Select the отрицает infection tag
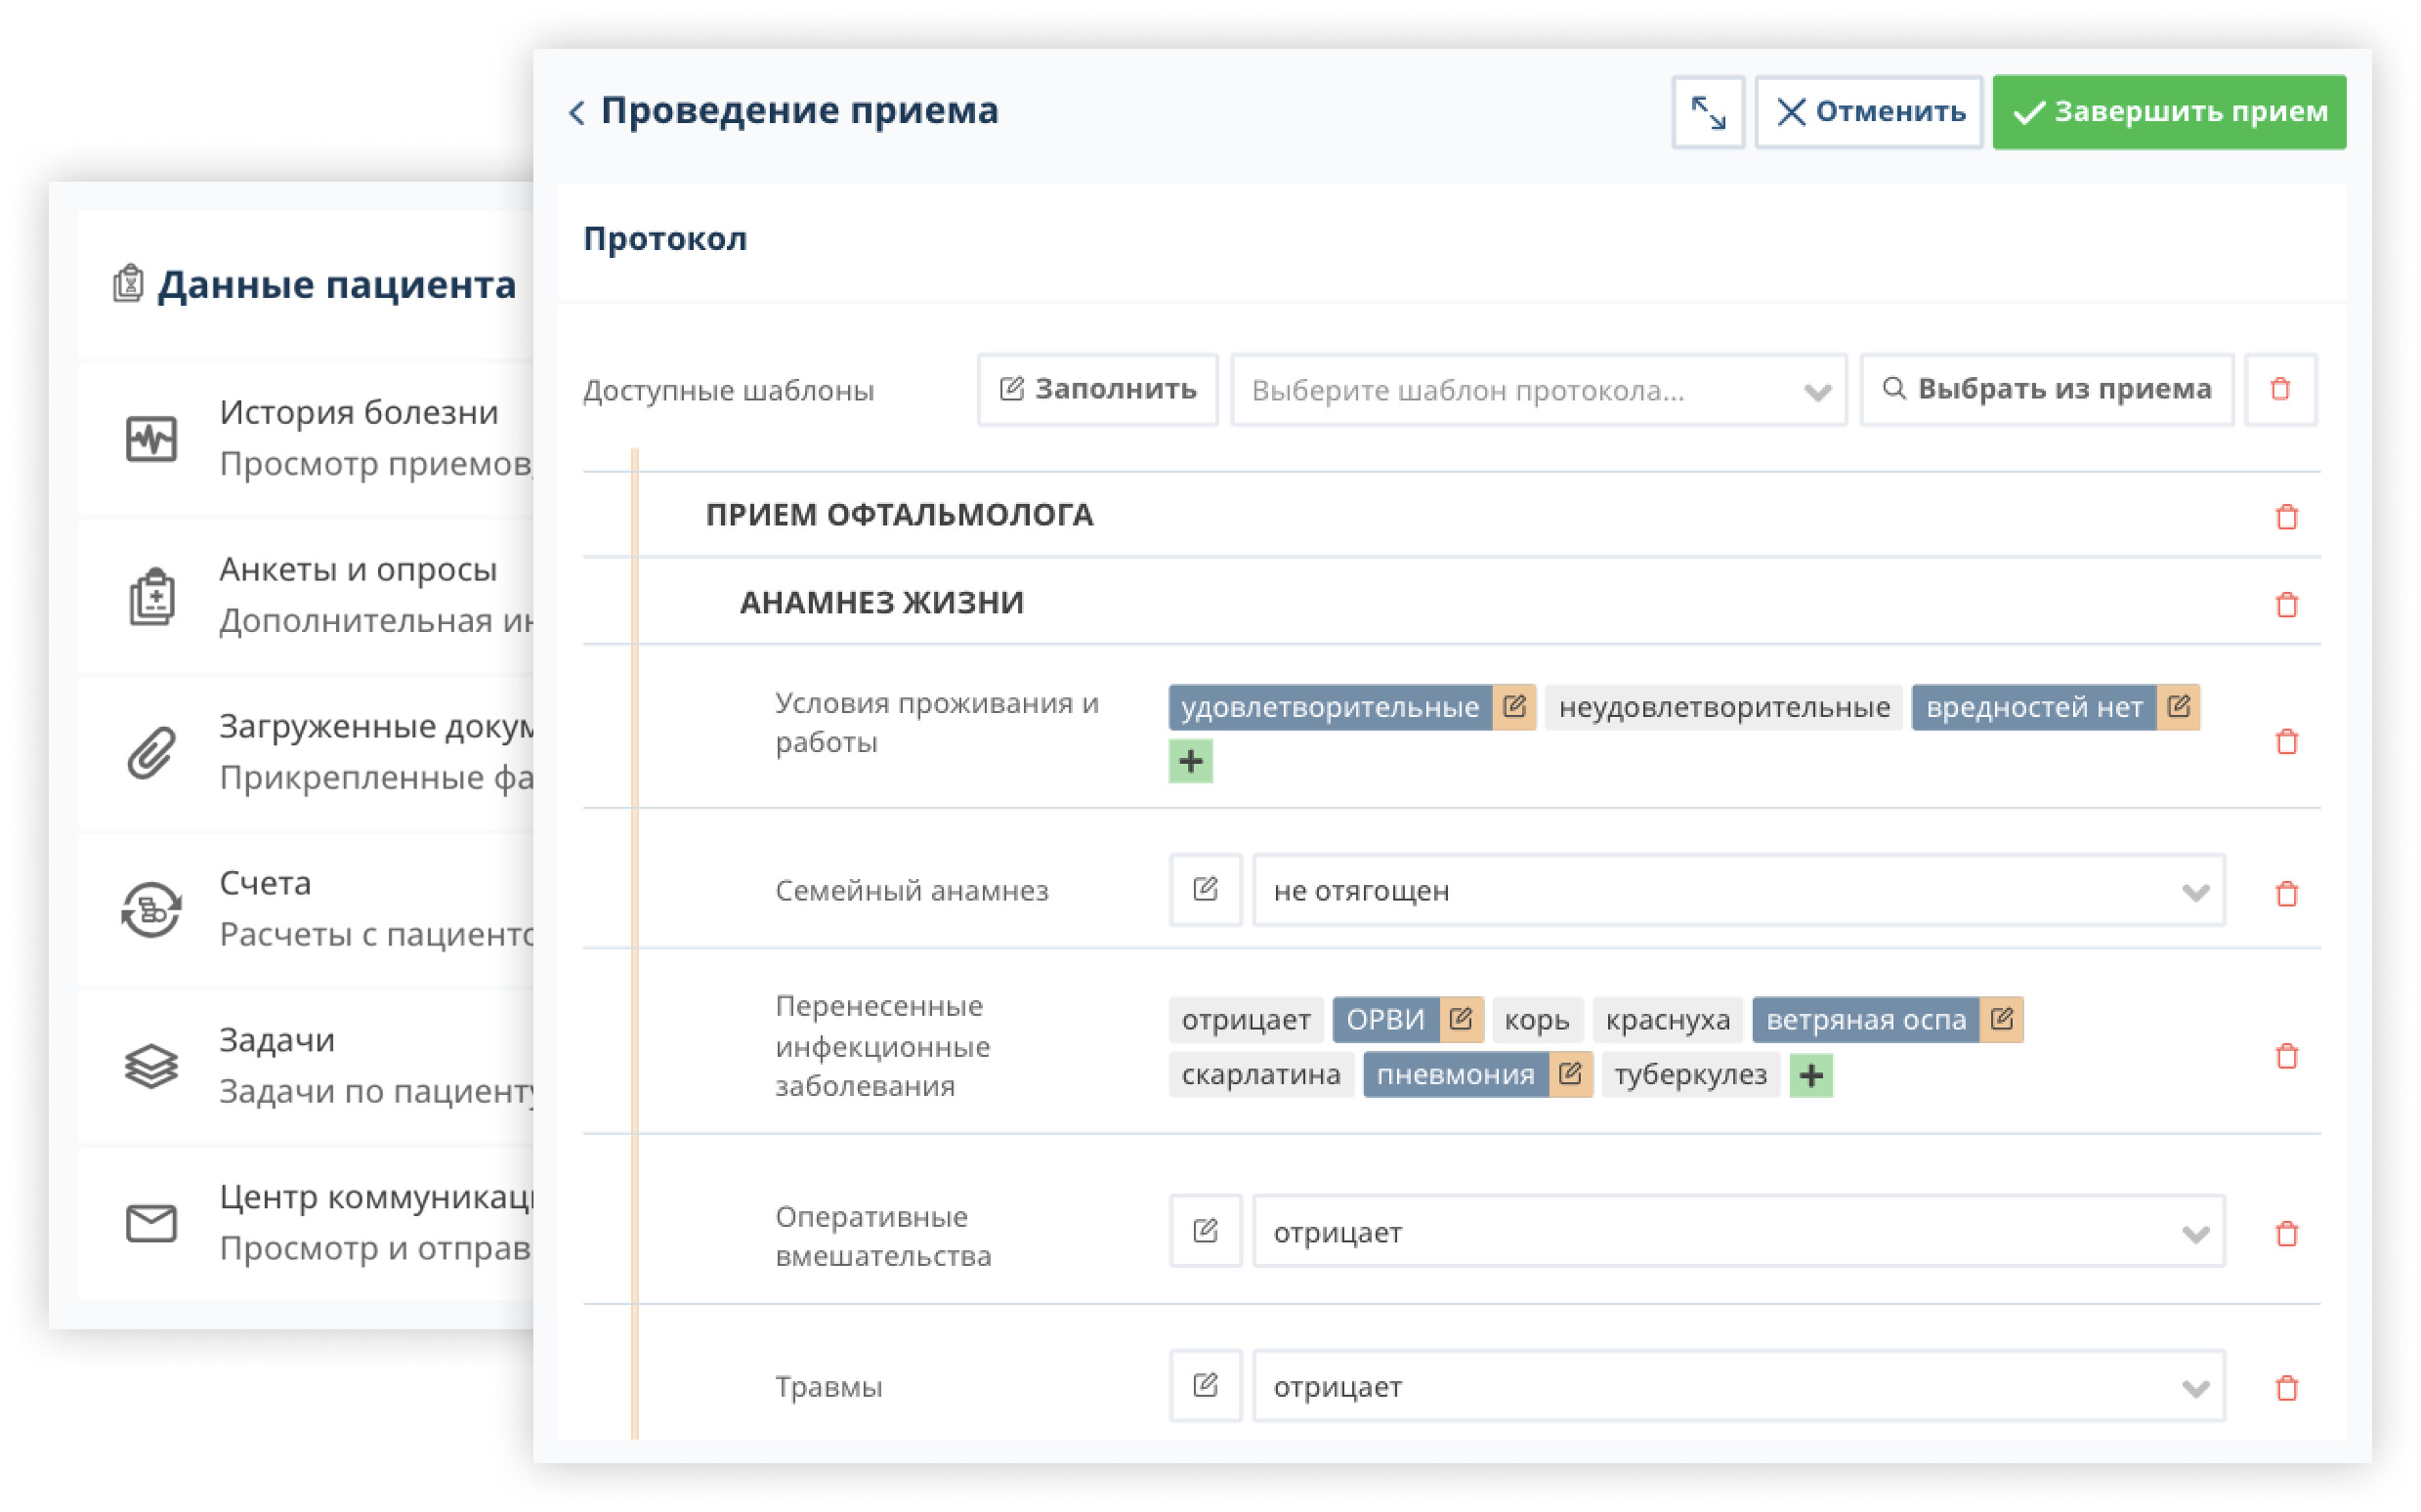Viewport: 2421px width, 1512px height. (x=1246, y=1020)
